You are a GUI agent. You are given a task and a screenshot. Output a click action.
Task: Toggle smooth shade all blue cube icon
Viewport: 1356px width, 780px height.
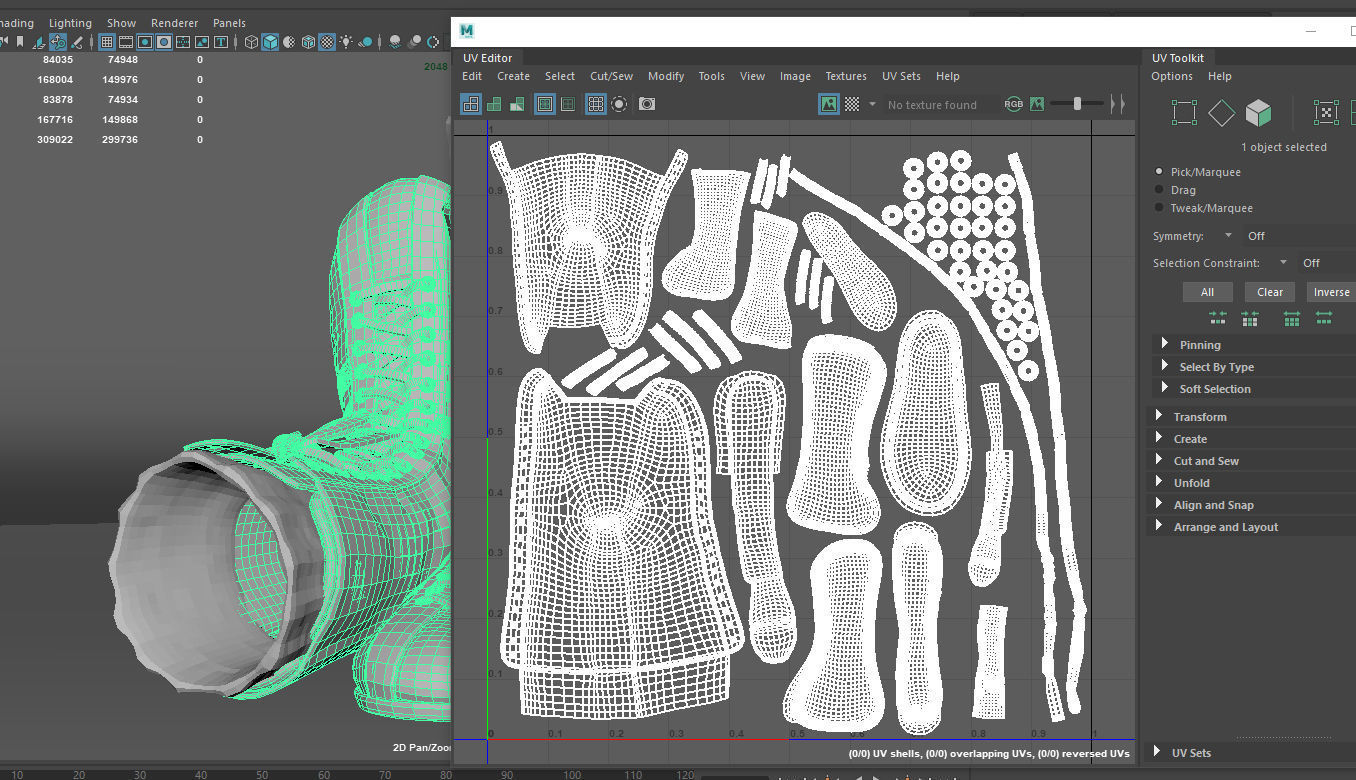pyautogui.click(x=270, y=42)
